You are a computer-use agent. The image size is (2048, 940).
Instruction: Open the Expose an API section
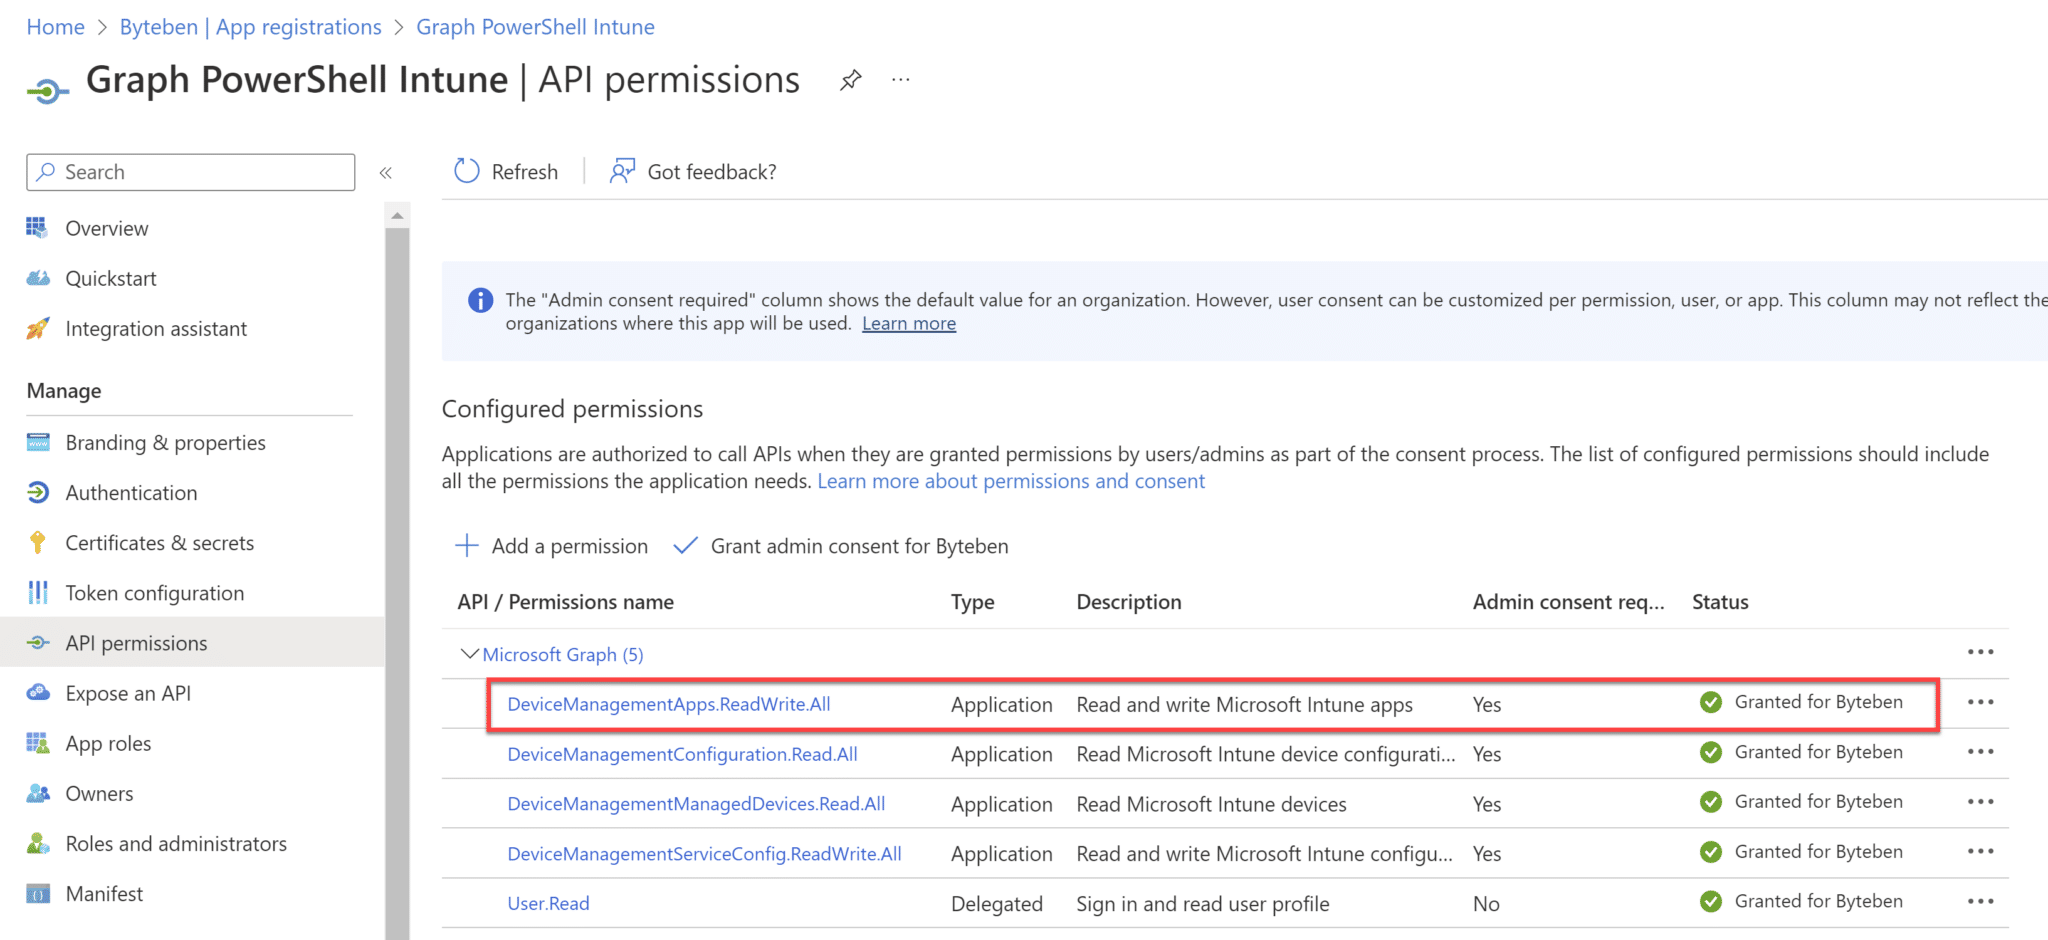128,692
